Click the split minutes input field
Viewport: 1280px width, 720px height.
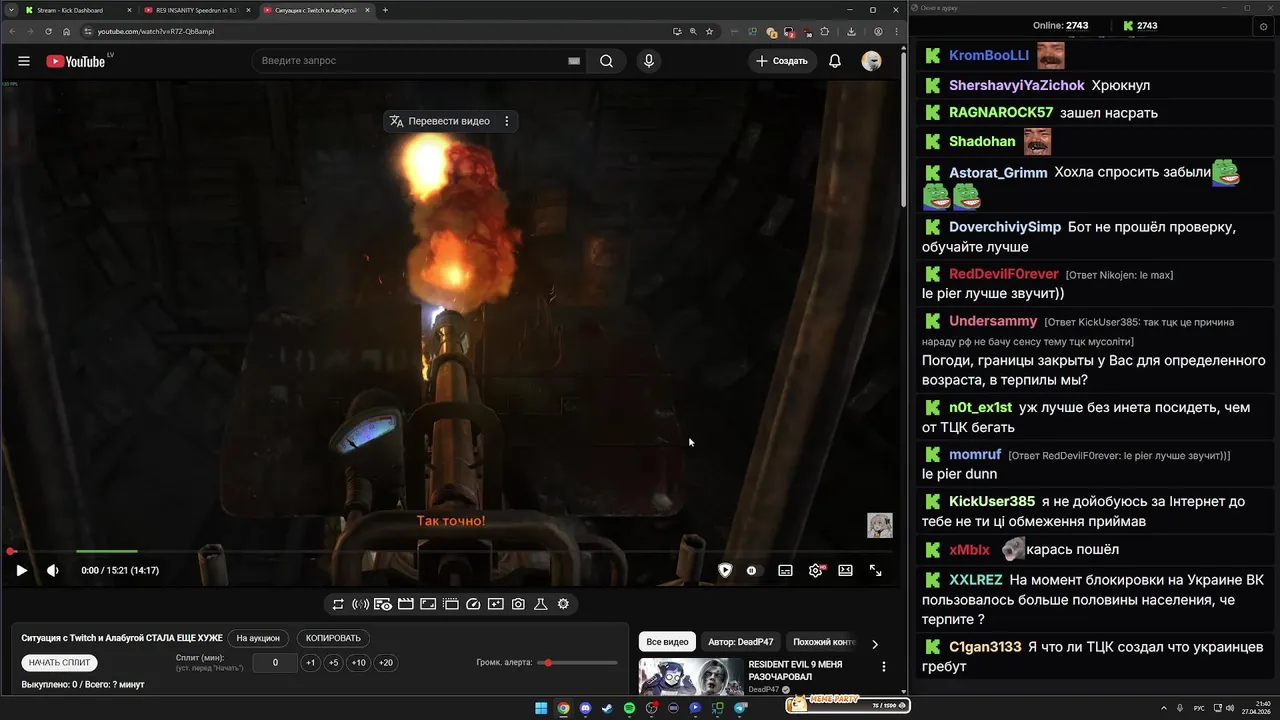coord(275,663)
